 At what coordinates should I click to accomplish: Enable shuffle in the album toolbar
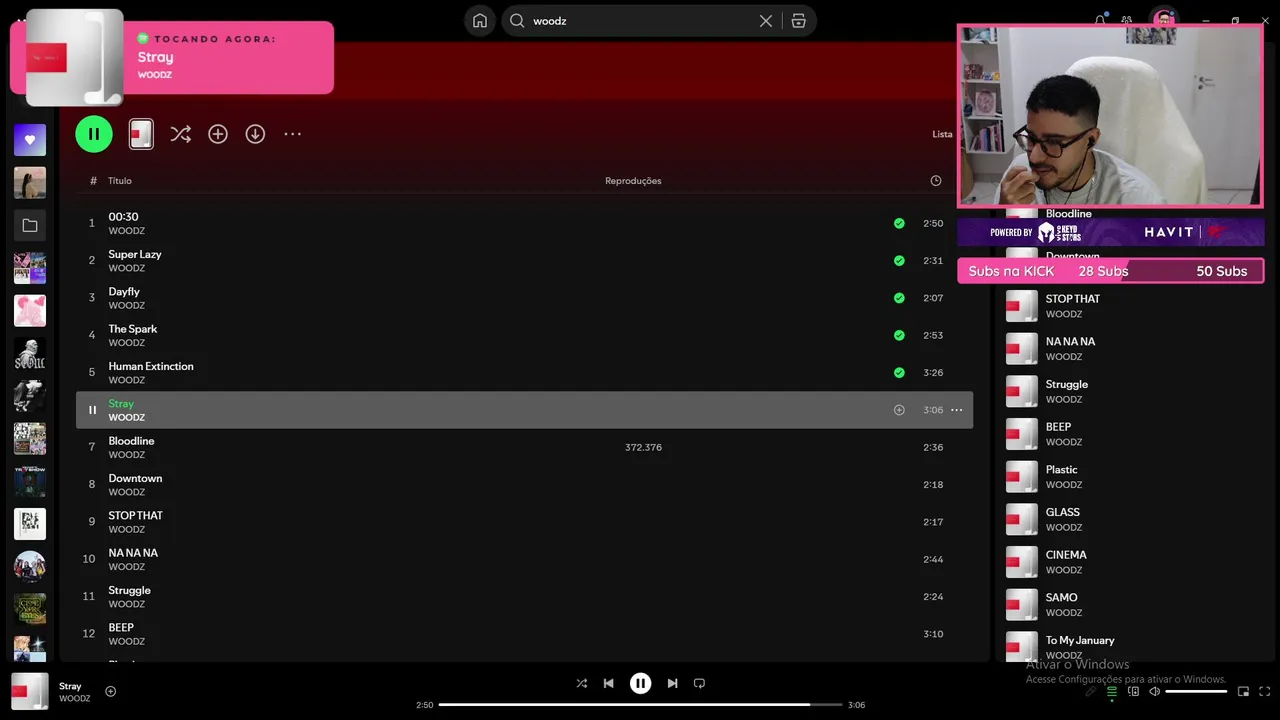(180, 134)
